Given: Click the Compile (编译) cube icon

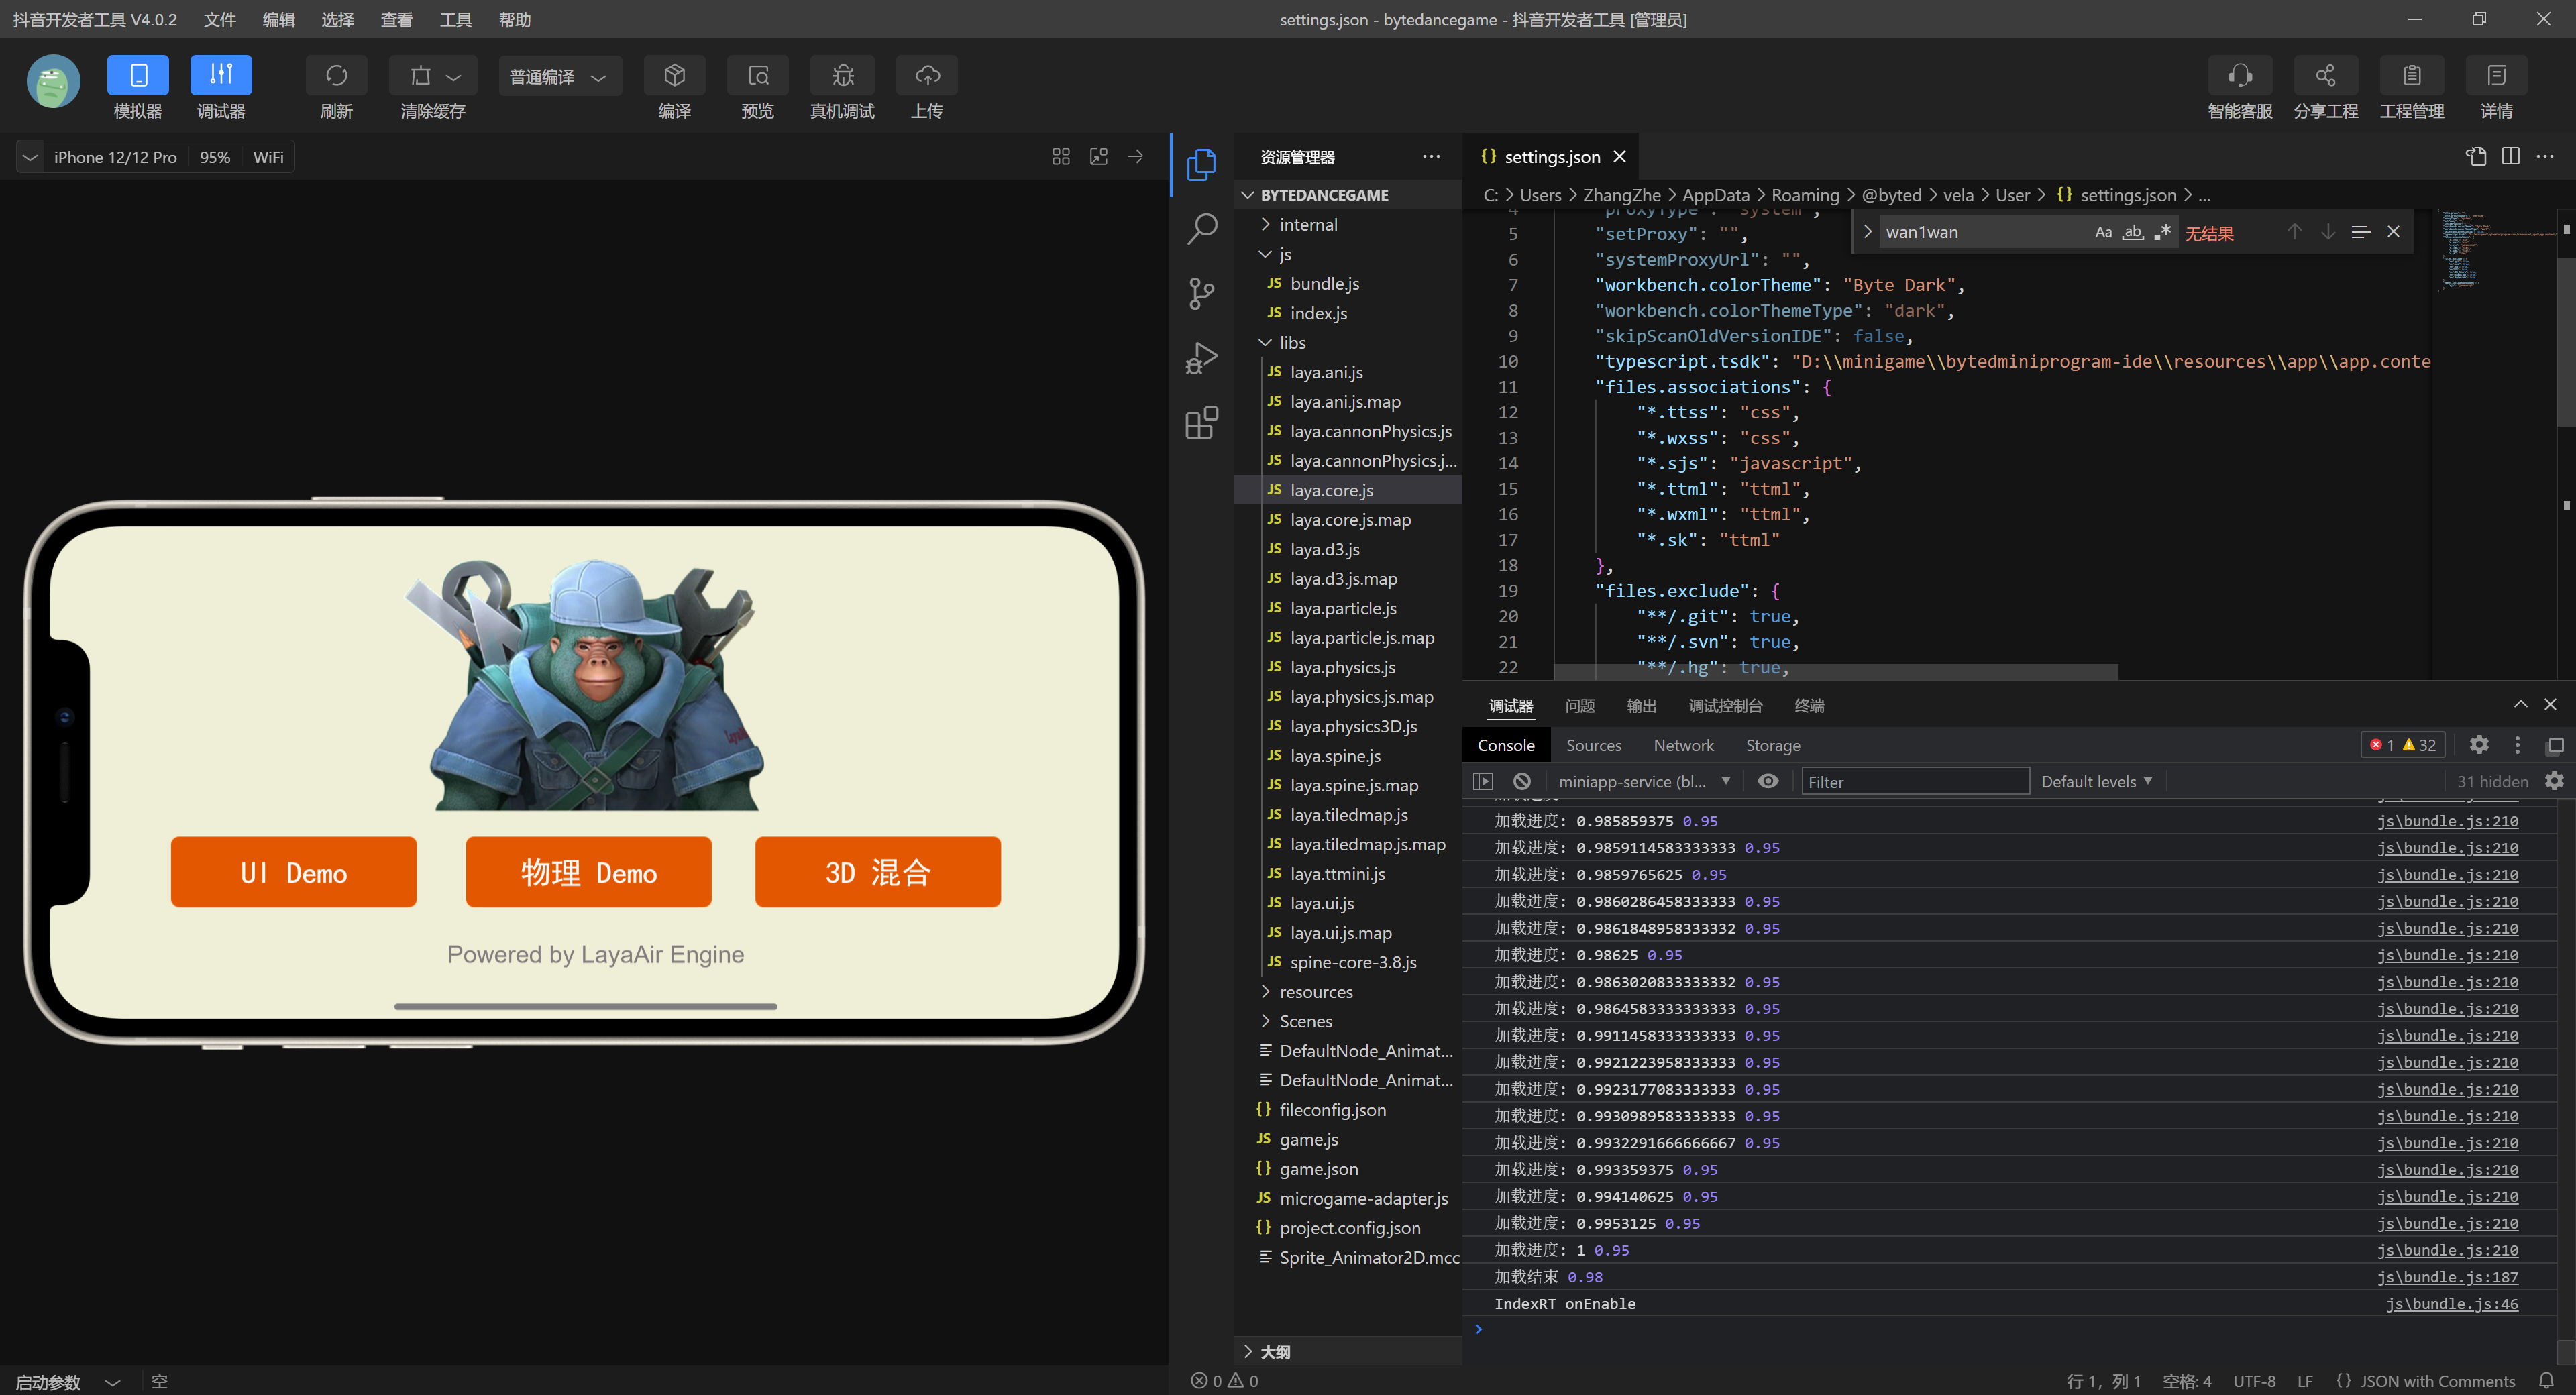Looking at the screenshot, I should 674,76.
